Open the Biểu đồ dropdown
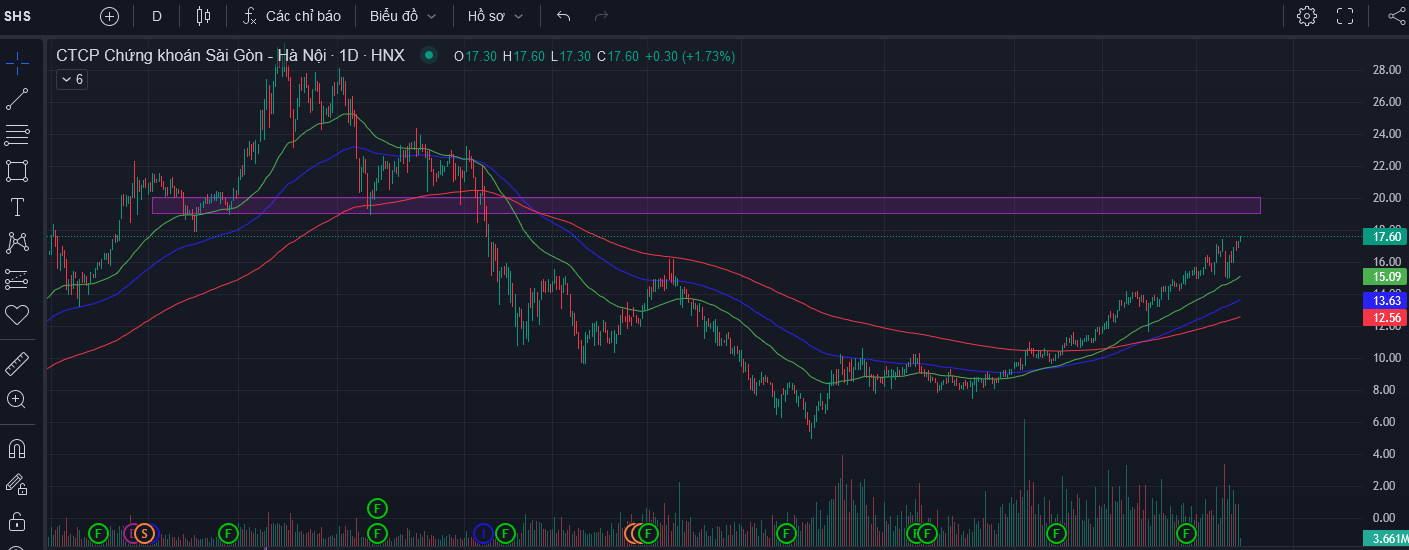The width and height of the screenshot is (1409, 550). point(403,16)
